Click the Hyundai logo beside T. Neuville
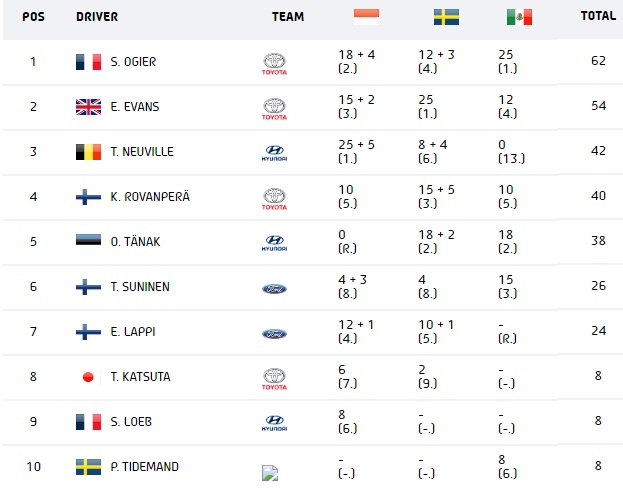Viewport: 623px width, 489px height. tap(274, 153)
